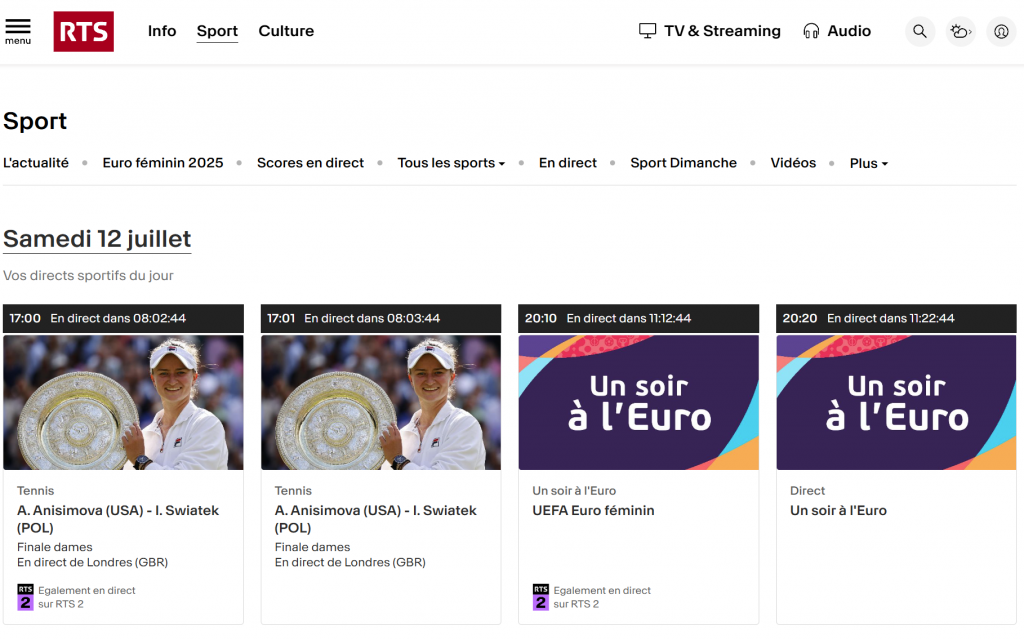This screenshot has width=1024, height=639.
Task: Click the 17:01 start time
Action: pyautogui.click(x=281, y=318)
